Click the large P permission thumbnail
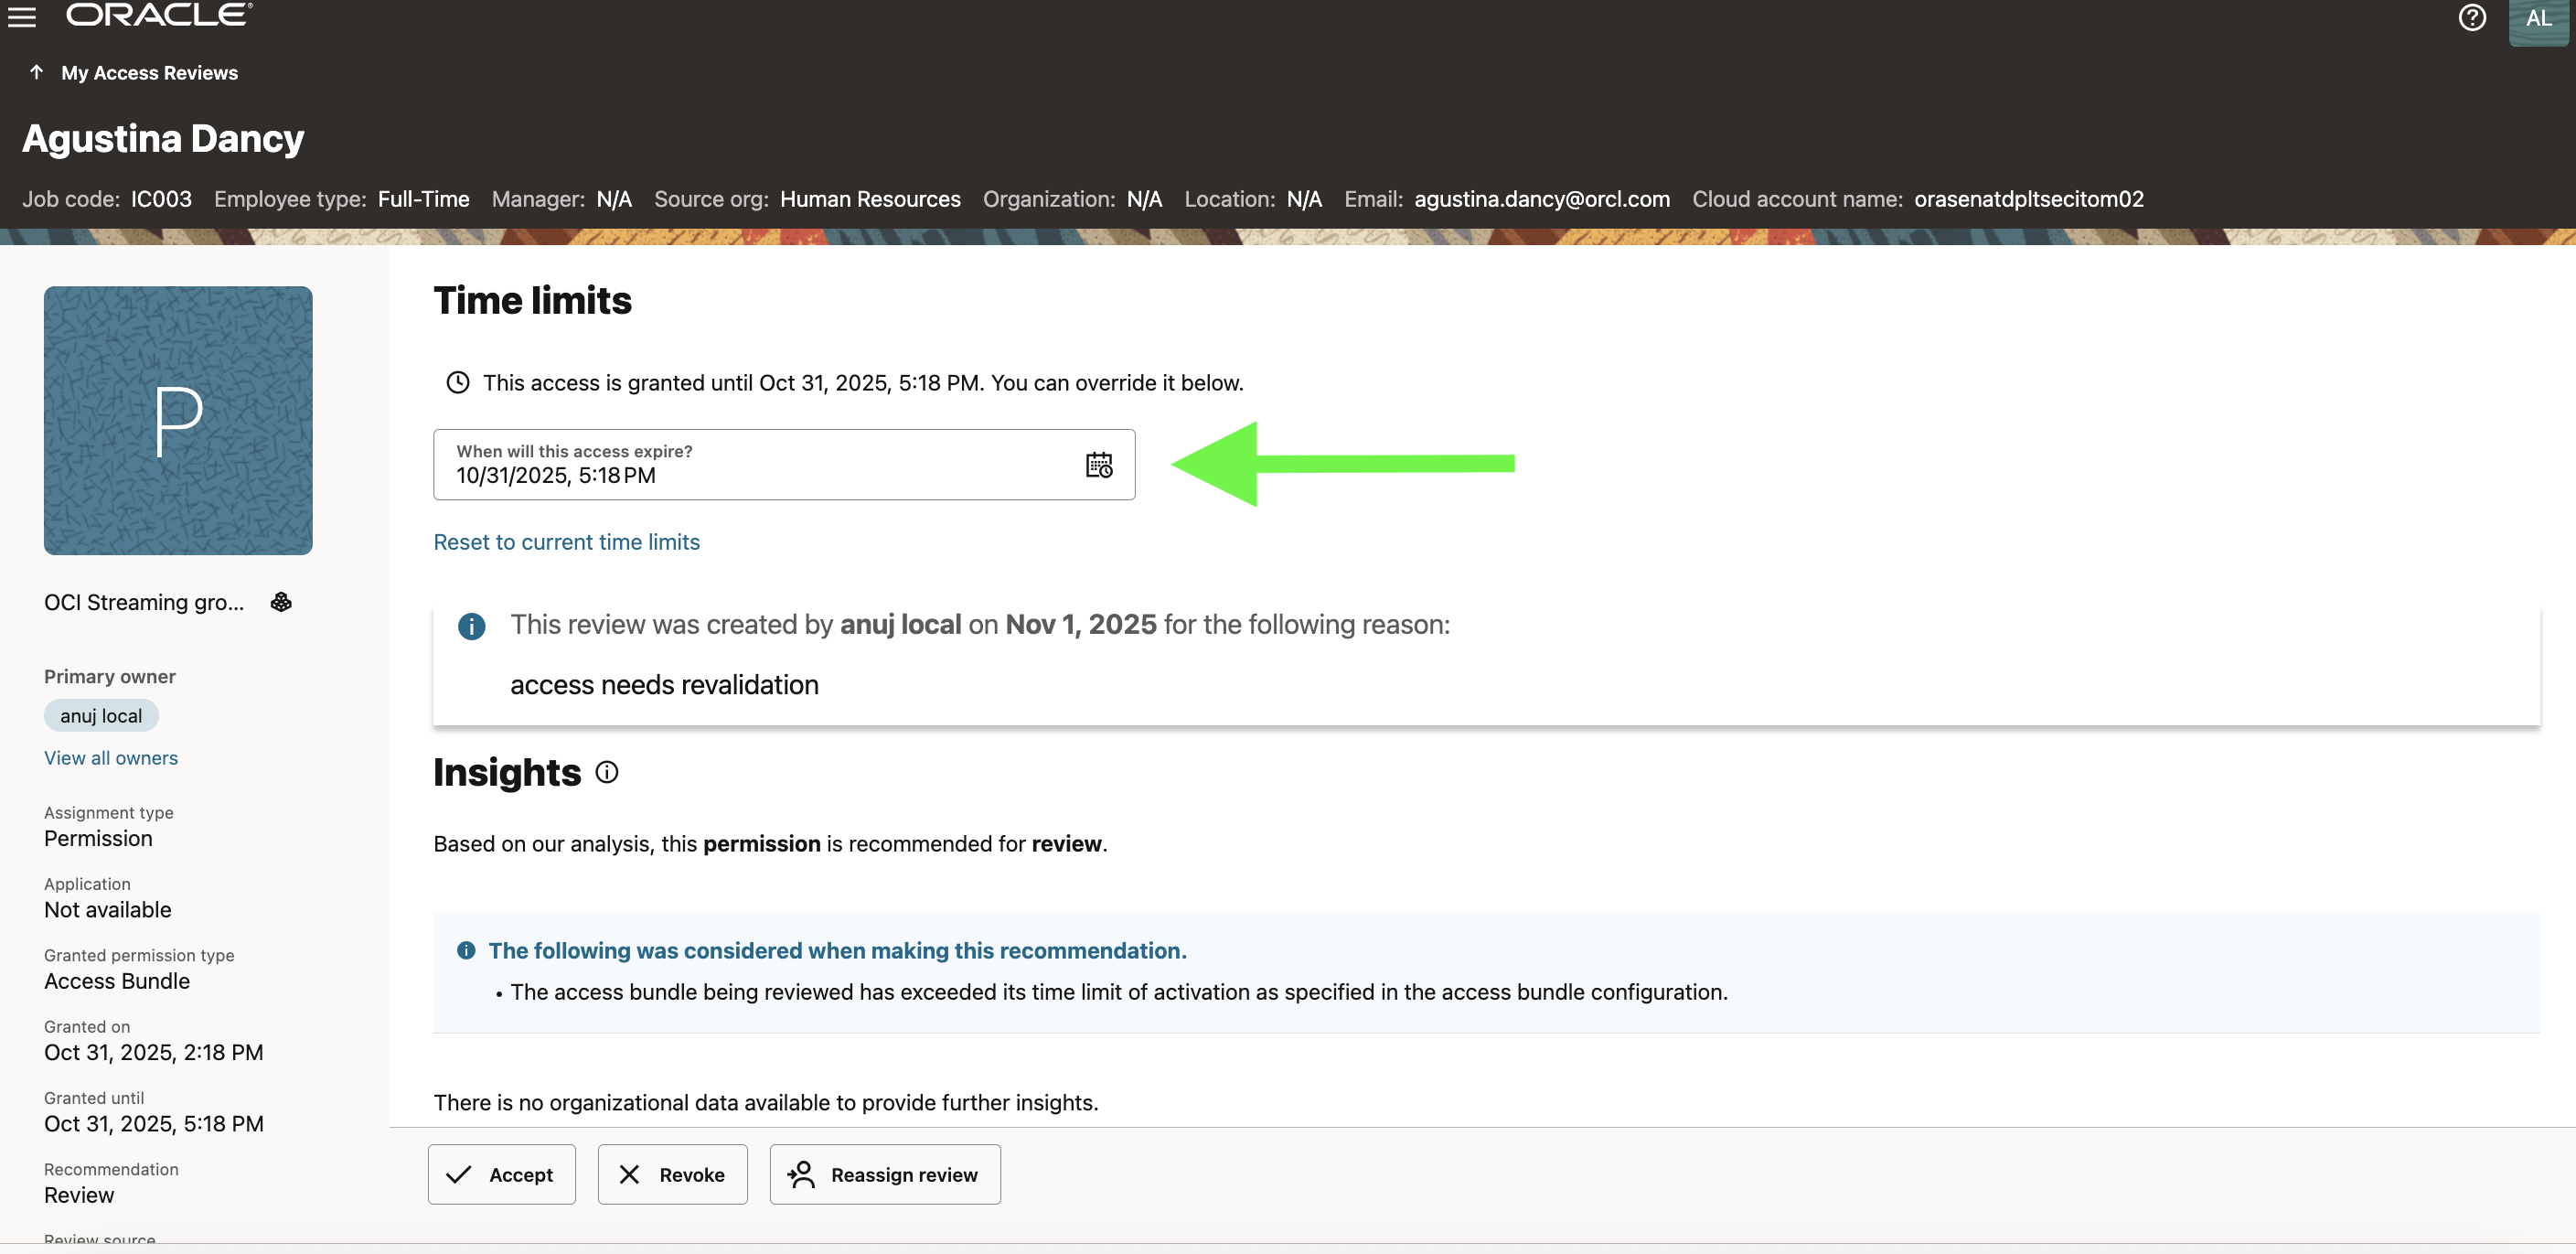2576x1254 pixels. [x=178, y=421]
